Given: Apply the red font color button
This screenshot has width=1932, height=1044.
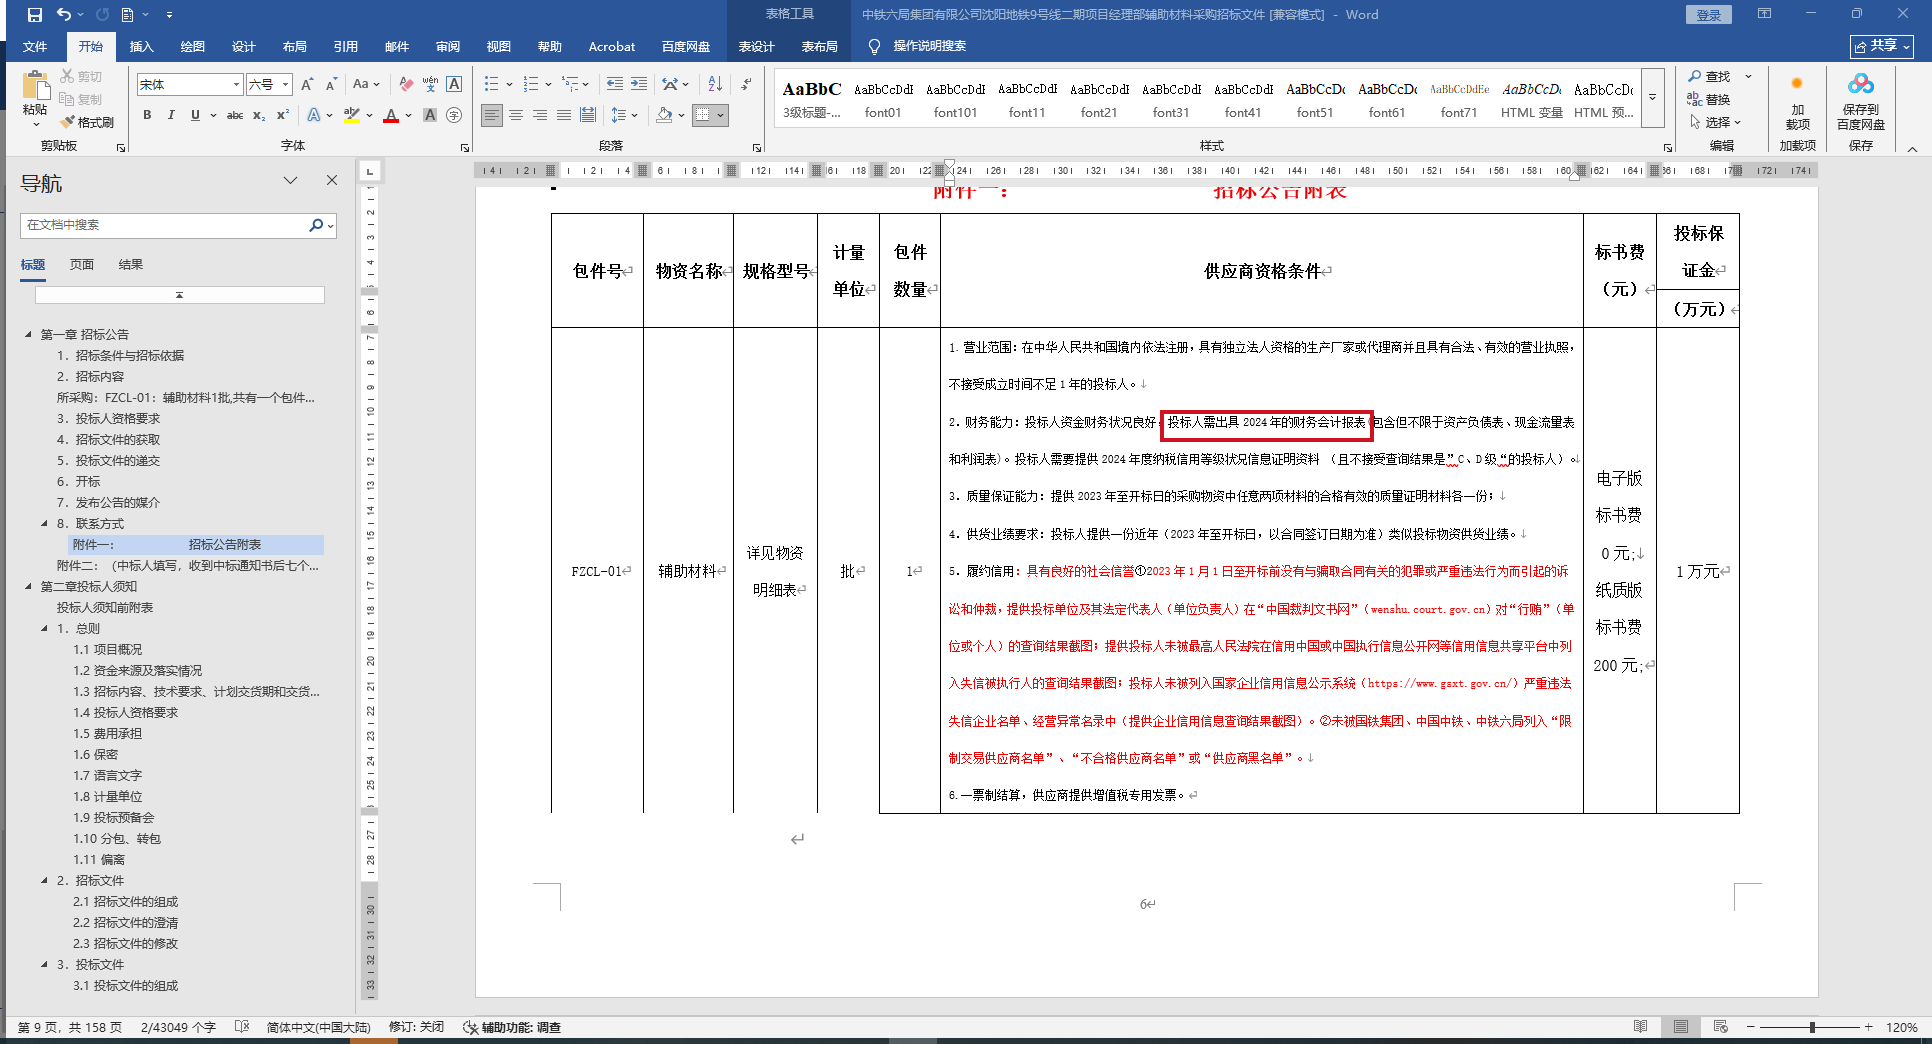Looking at the screenshot, I should point(391,116).
